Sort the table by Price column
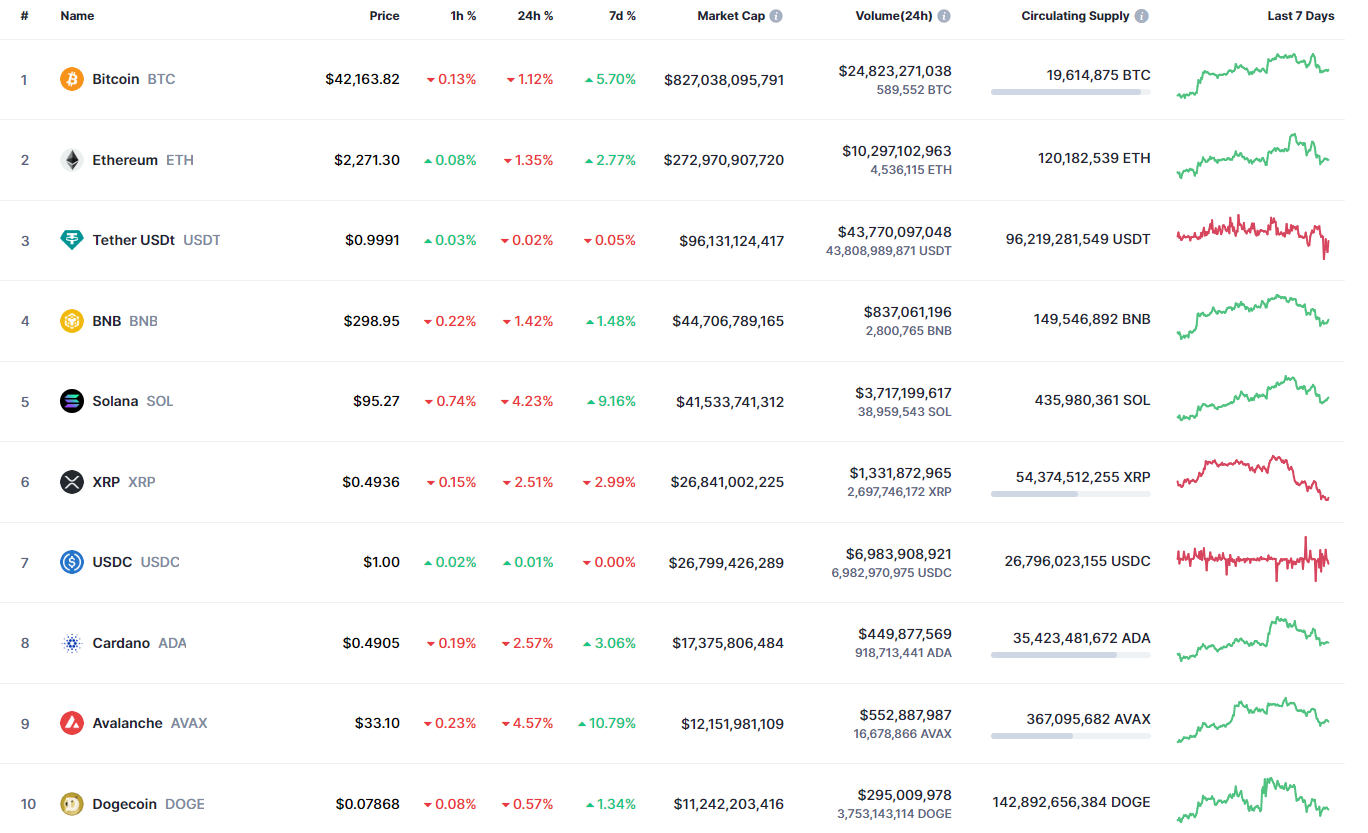The width and height of the screenshot is (1368, 833). tap(384, 16)
